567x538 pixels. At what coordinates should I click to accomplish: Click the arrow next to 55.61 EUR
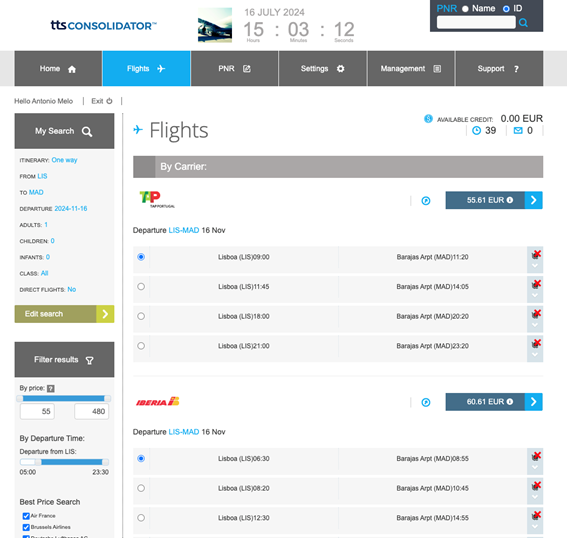click(x=533, y=200)
